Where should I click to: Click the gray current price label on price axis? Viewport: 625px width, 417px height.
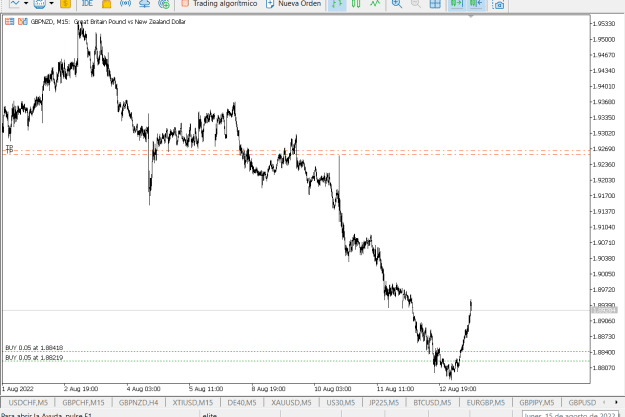click(x=605, y=310)
